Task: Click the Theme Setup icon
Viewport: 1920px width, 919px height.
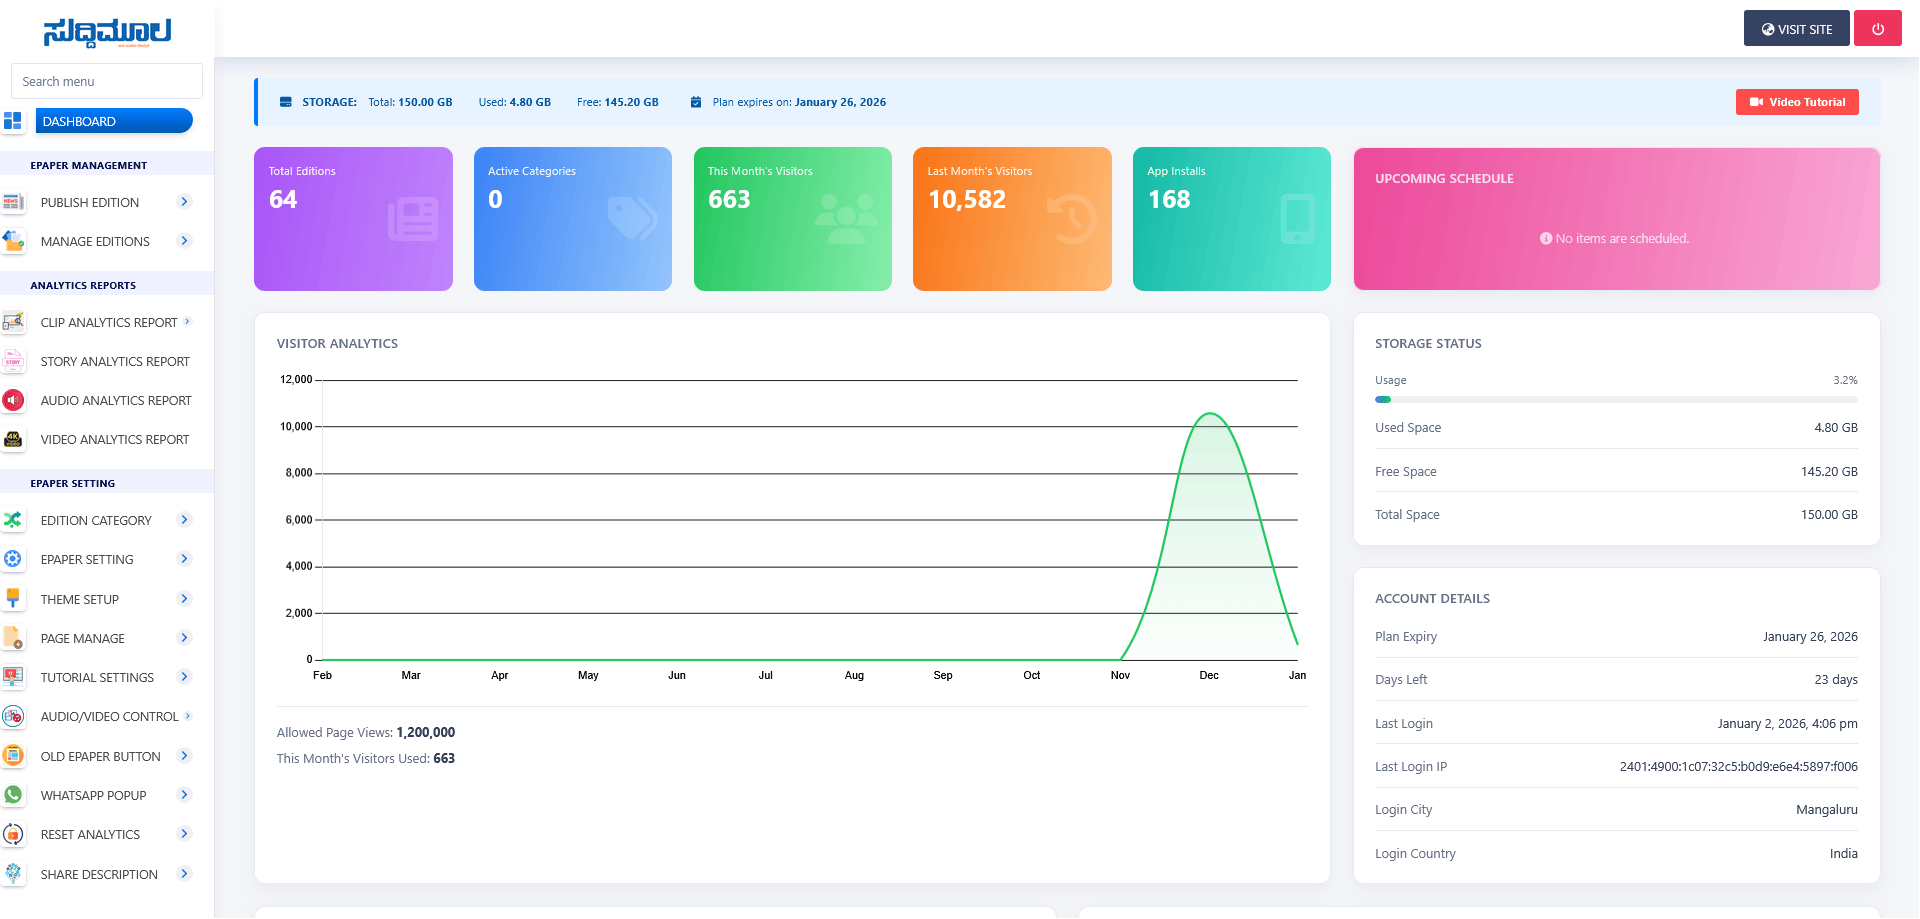Action: 14,598
